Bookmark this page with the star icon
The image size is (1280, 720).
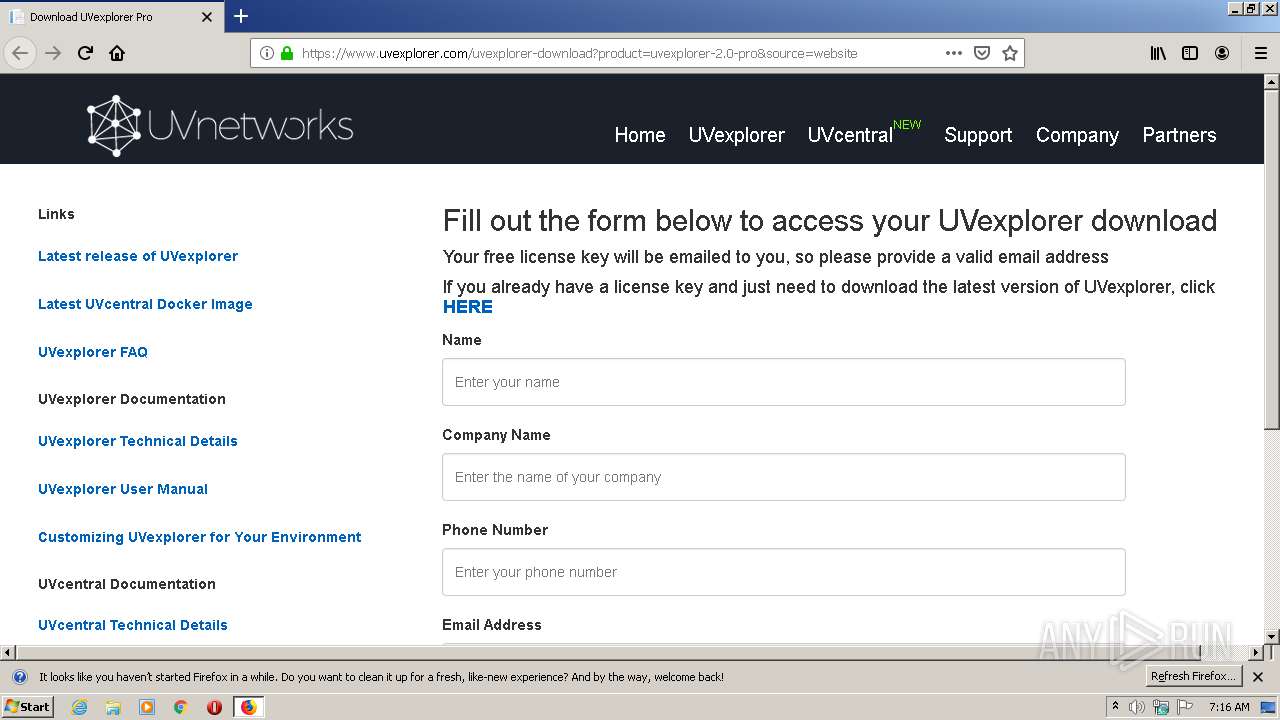(1010, 53)
